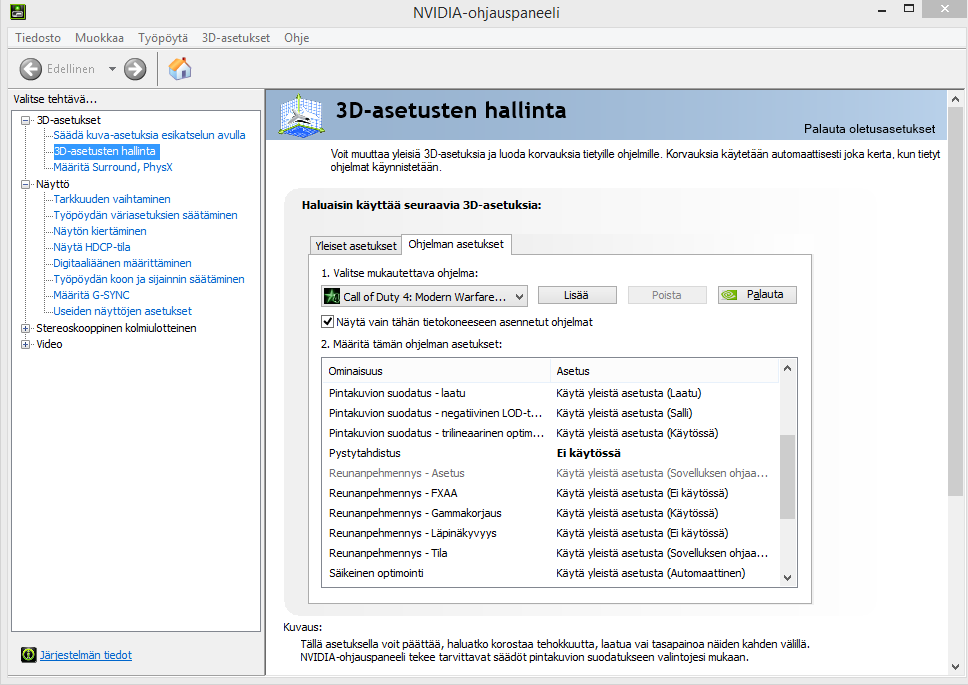
Task: Click the Home icon in the toolbar
Action: point(180,69)
